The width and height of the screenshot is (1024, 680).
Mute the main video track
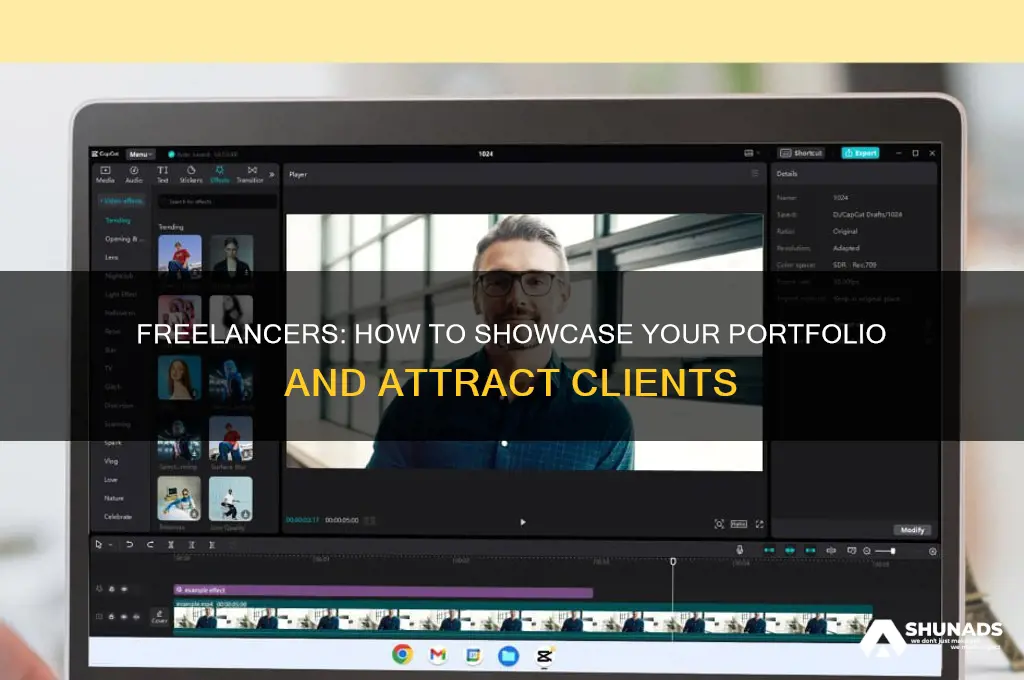tap(136, 617)
